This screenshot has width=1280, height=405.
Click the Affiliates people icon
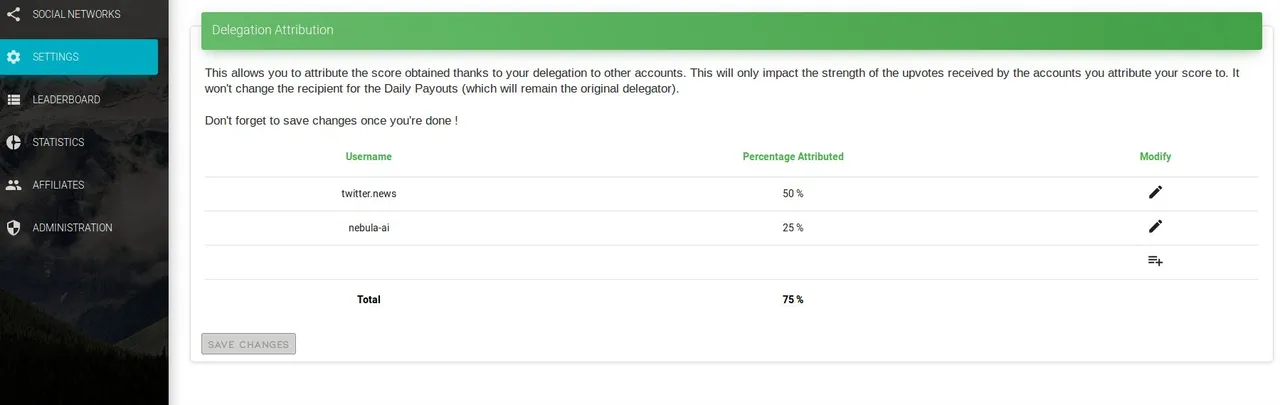(13, 185)
